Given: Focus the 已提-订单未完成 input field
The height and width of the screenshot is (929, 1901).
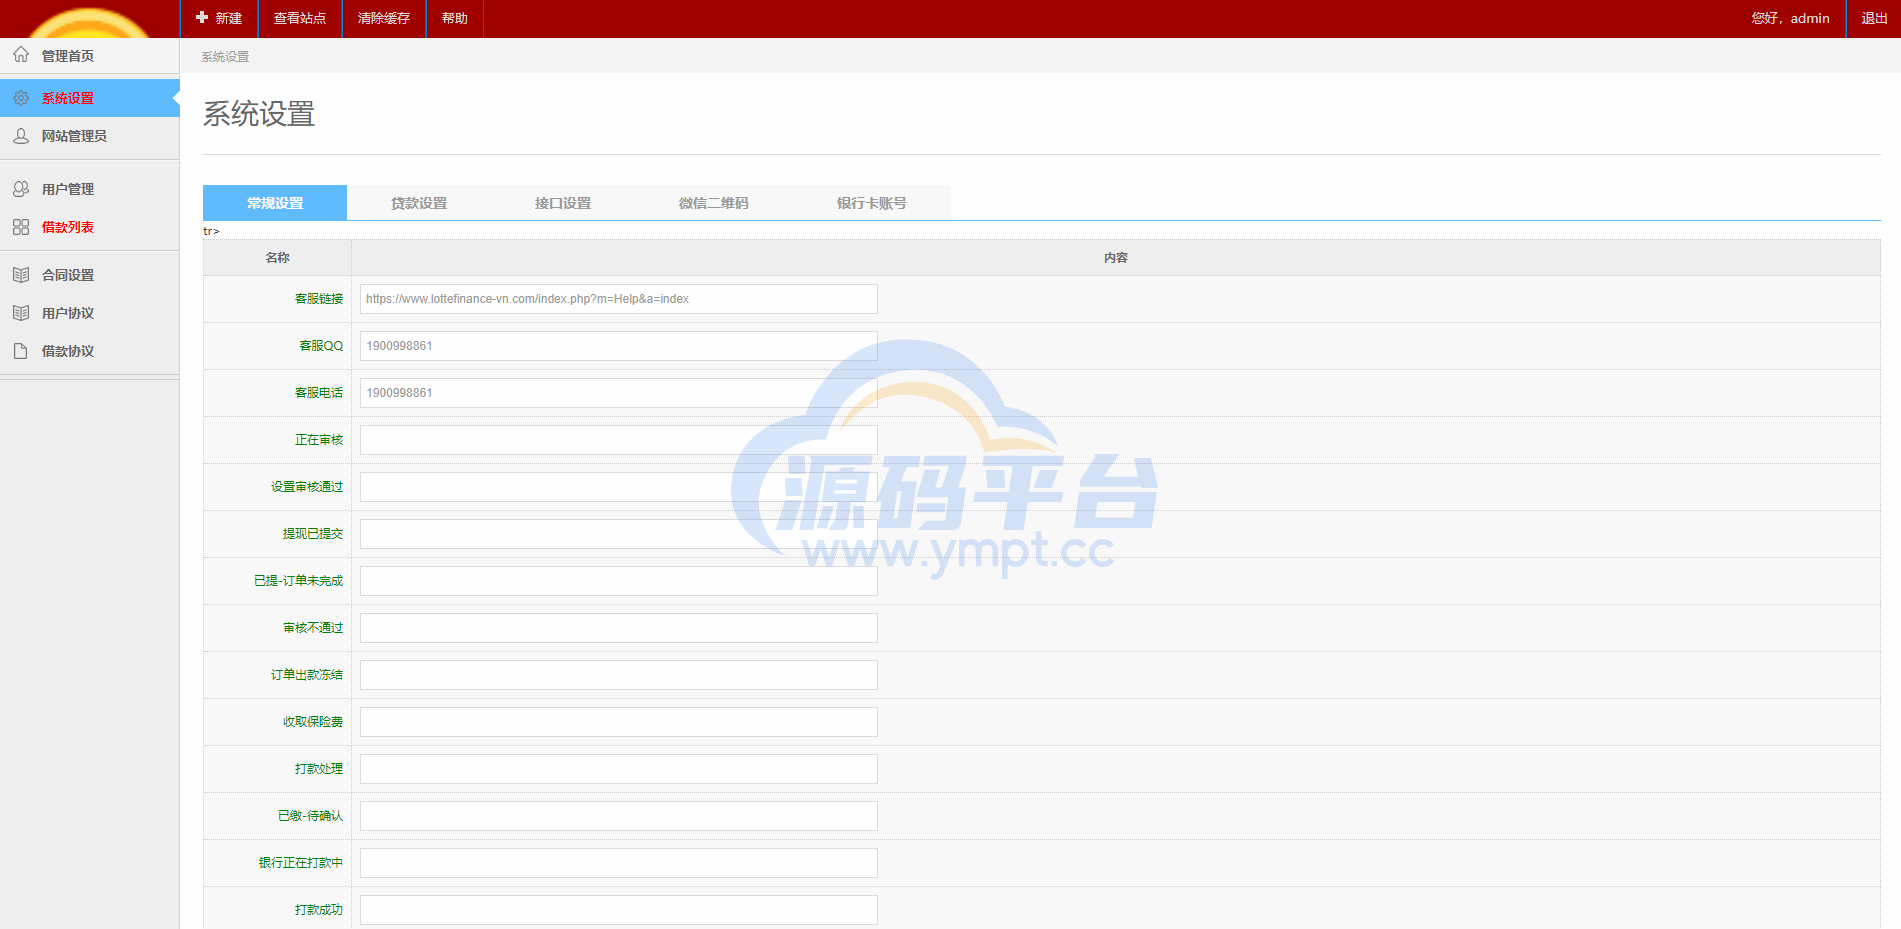Looking at the screenshot, I should point(619,581).
